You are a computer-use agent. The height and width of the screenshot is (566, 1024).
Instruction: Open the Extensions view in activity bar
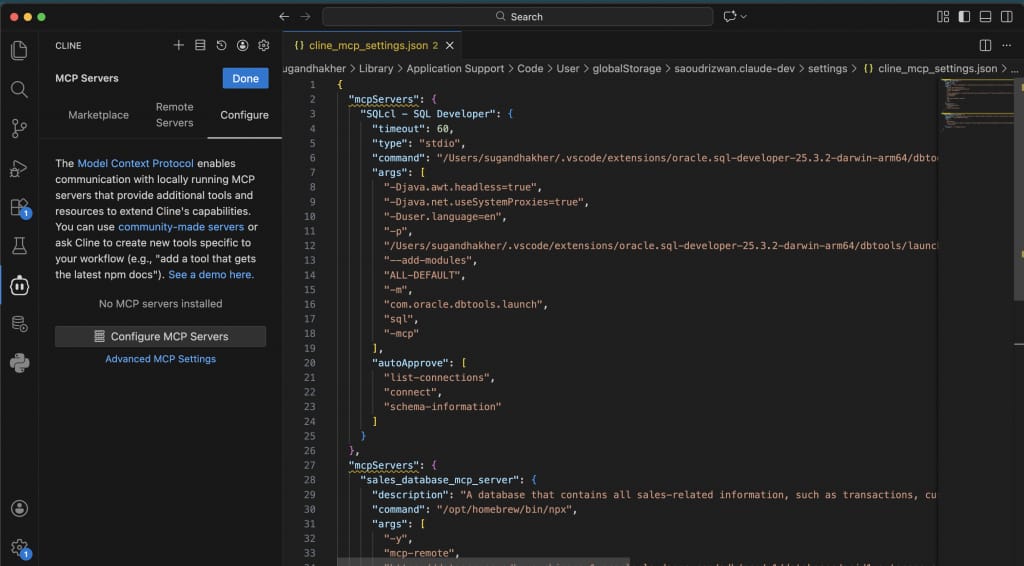pyautogui.click(x=19, y=207)
